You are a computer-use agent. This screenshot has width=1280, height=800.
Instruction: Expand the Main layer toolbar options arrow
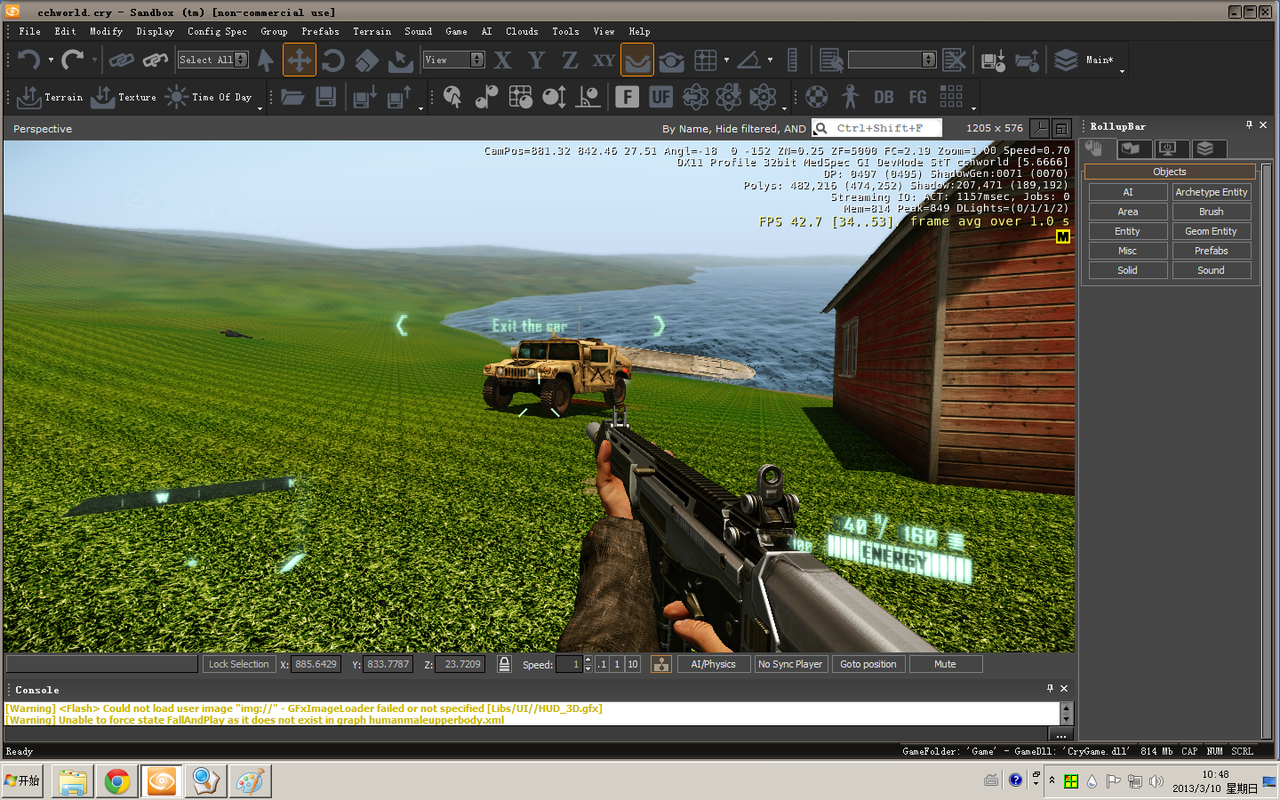coord(1122,71)
